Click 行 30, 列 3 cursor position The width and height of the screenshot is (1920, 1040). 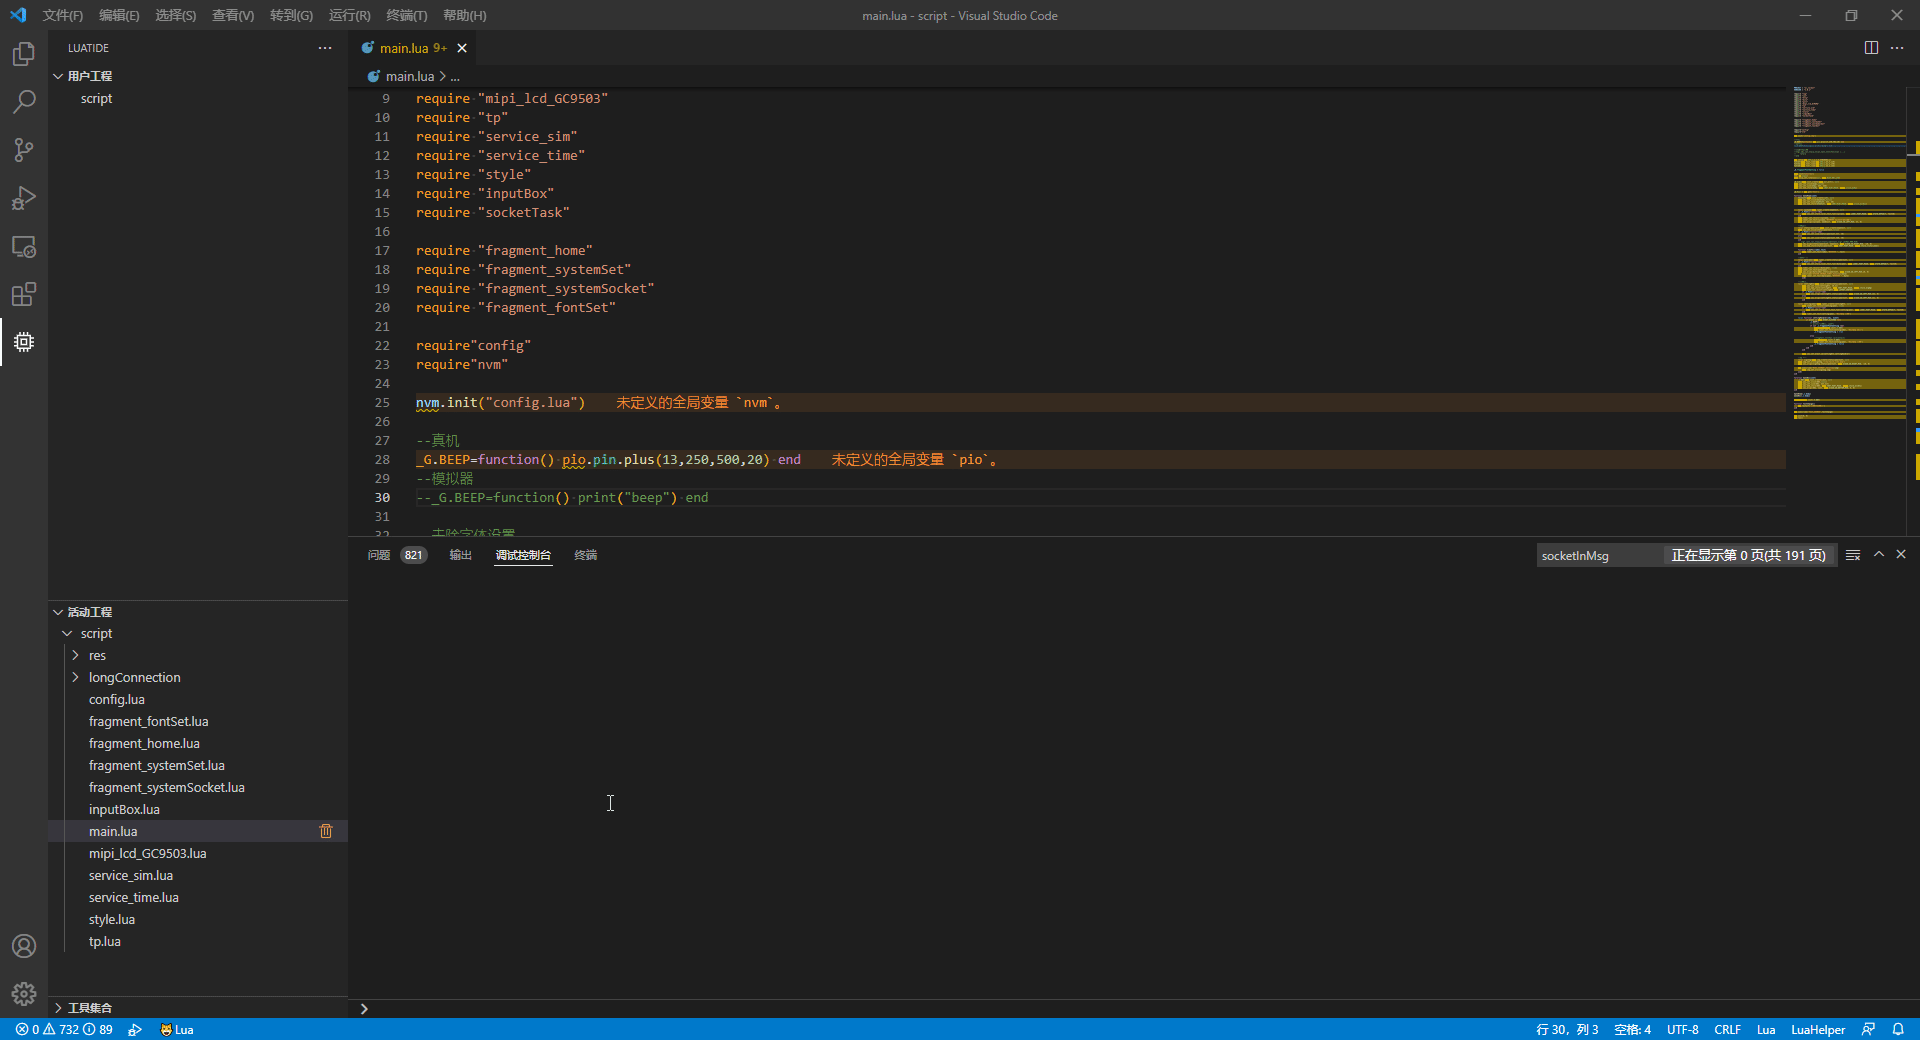tap(1567, 1029)
